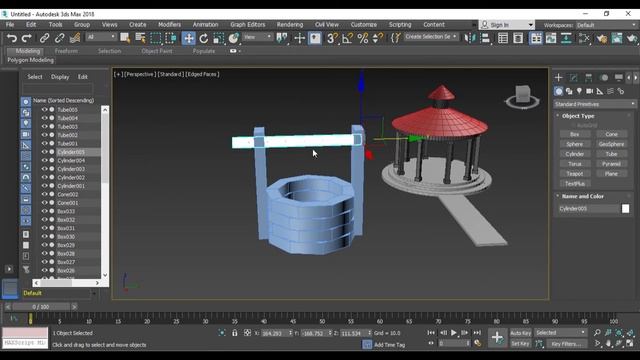Hide Cylinder005 using its eye icon
The width and height of the screenshot is (640, 360).
tap(44, 152)
